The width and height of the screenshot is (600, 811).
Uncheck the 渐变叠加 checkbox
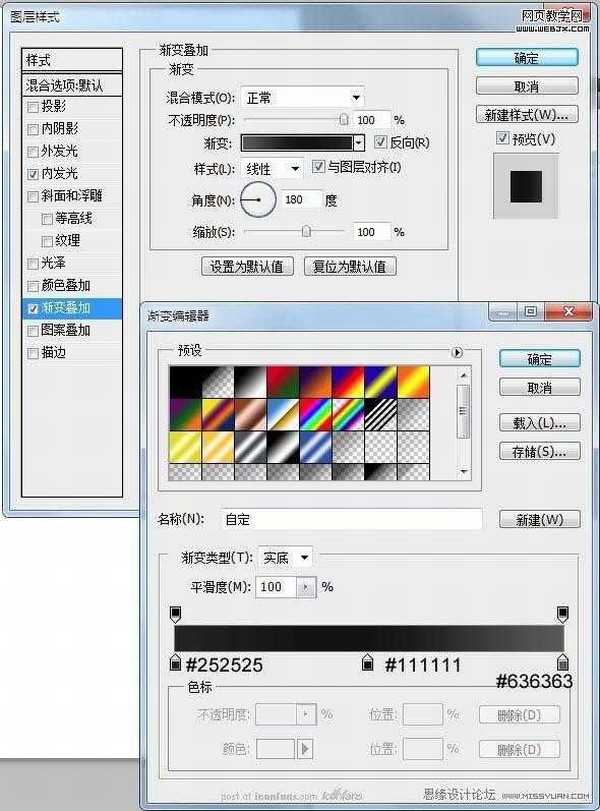click(33, 308)
